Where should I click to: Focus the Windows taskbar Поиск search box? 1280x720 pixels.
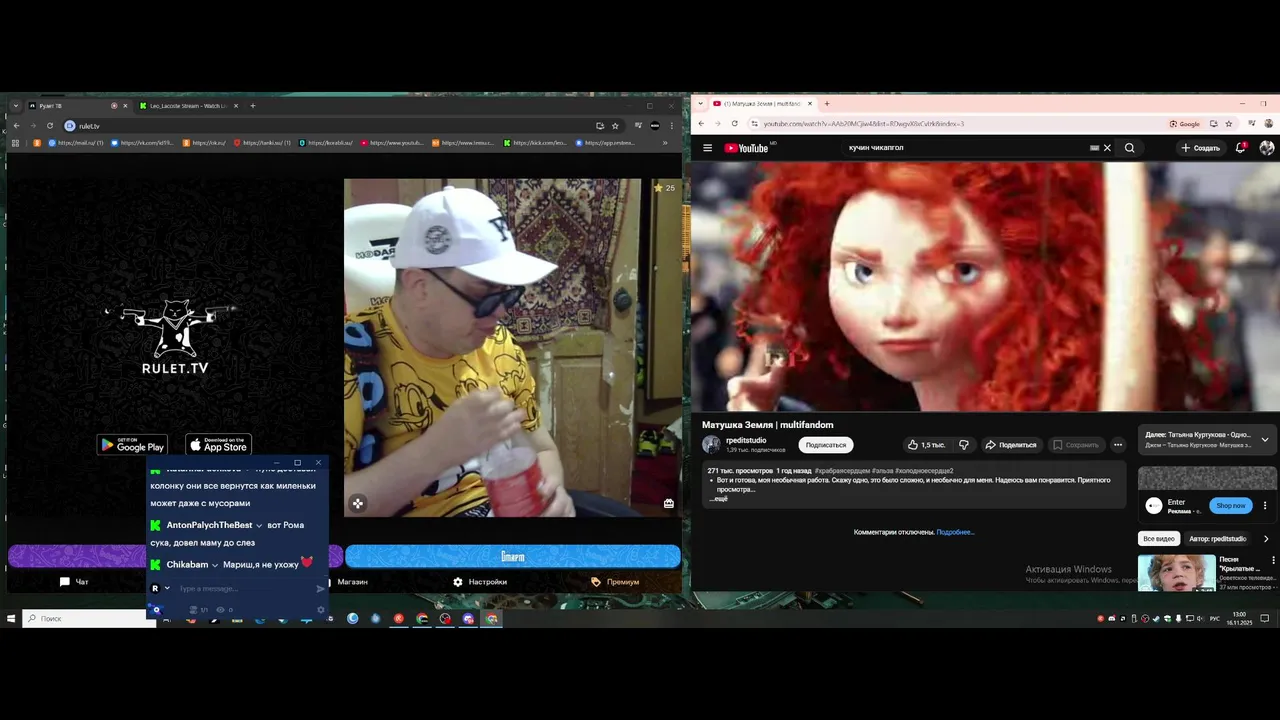[x=90, y=619]
